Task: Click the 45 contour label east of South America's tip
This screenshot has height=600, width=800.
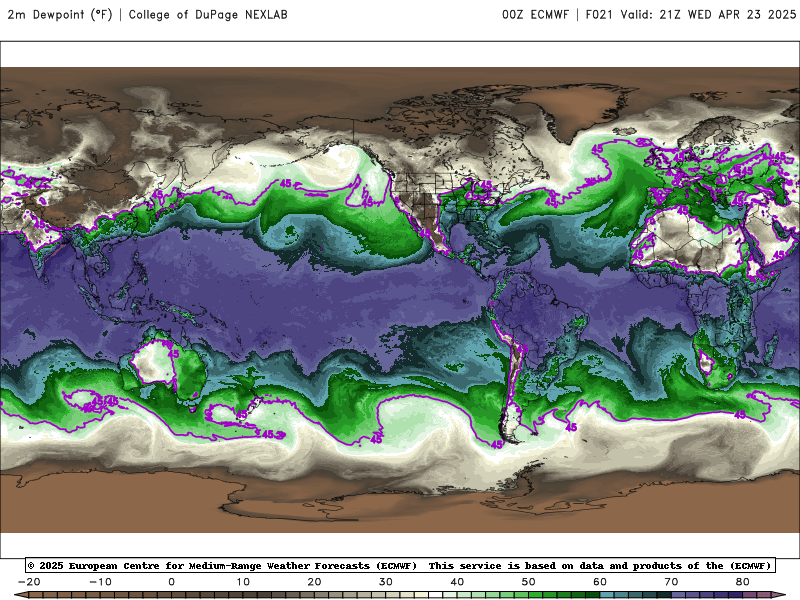Action: click(571, 427)
